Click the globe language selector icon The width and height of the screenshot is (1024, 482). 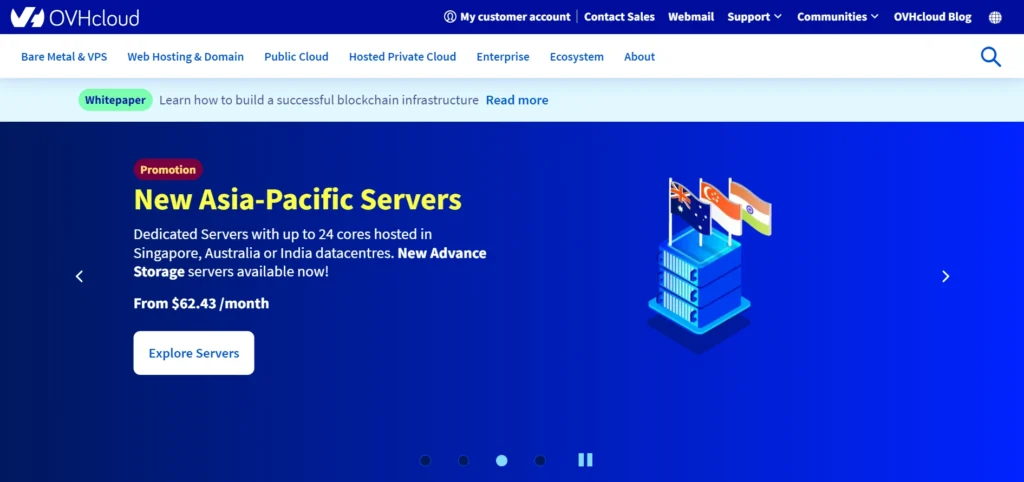point(995,18)
